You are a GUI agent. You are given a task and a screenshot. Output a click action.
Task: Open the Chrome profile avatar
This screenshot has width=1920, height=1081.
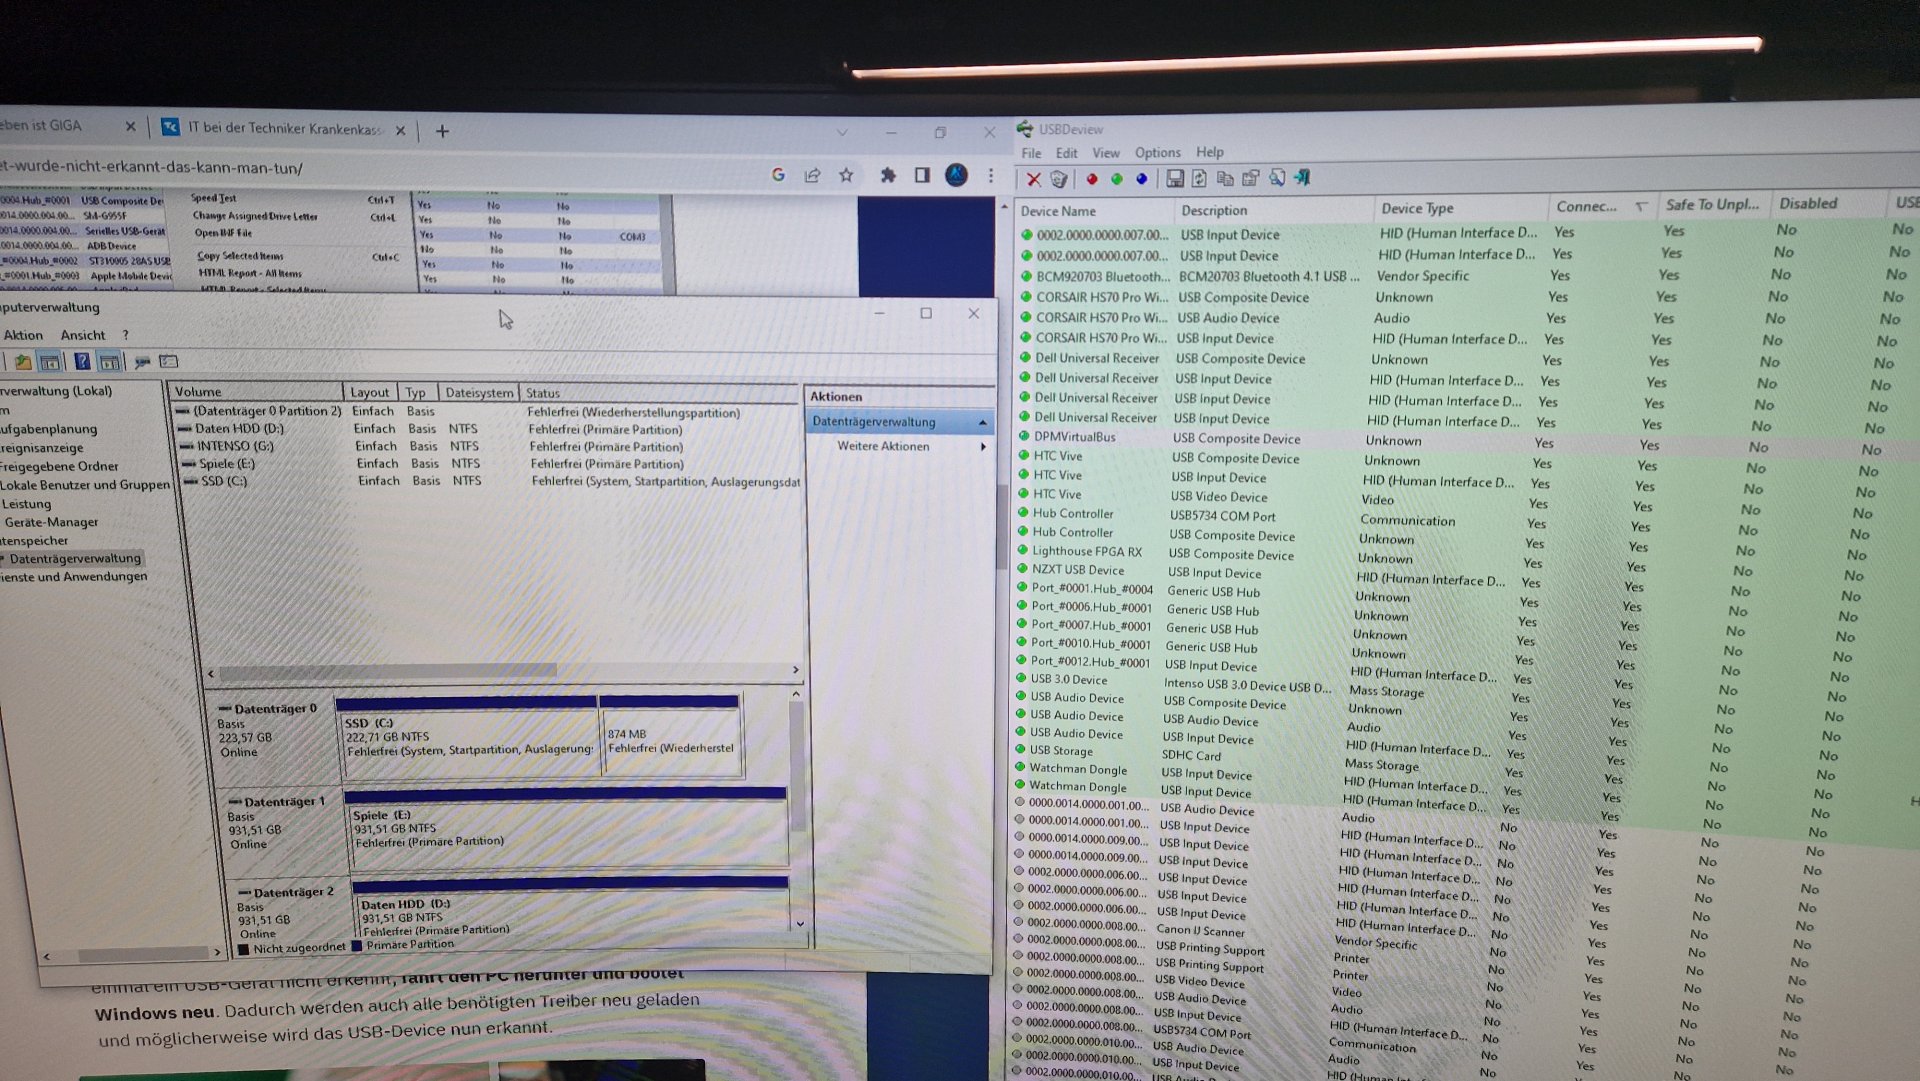click(x=956, y=175)
